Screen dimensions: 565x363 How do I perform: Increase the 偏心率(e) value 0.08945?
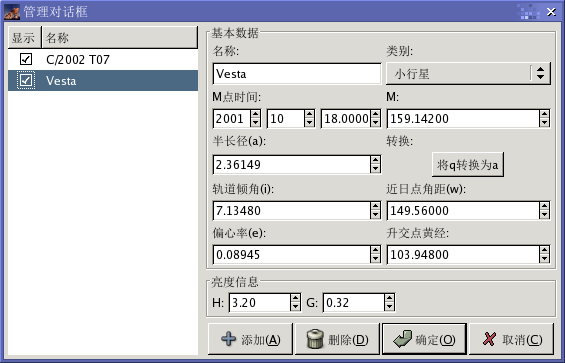pyautogui.click(x=375, y=251)
